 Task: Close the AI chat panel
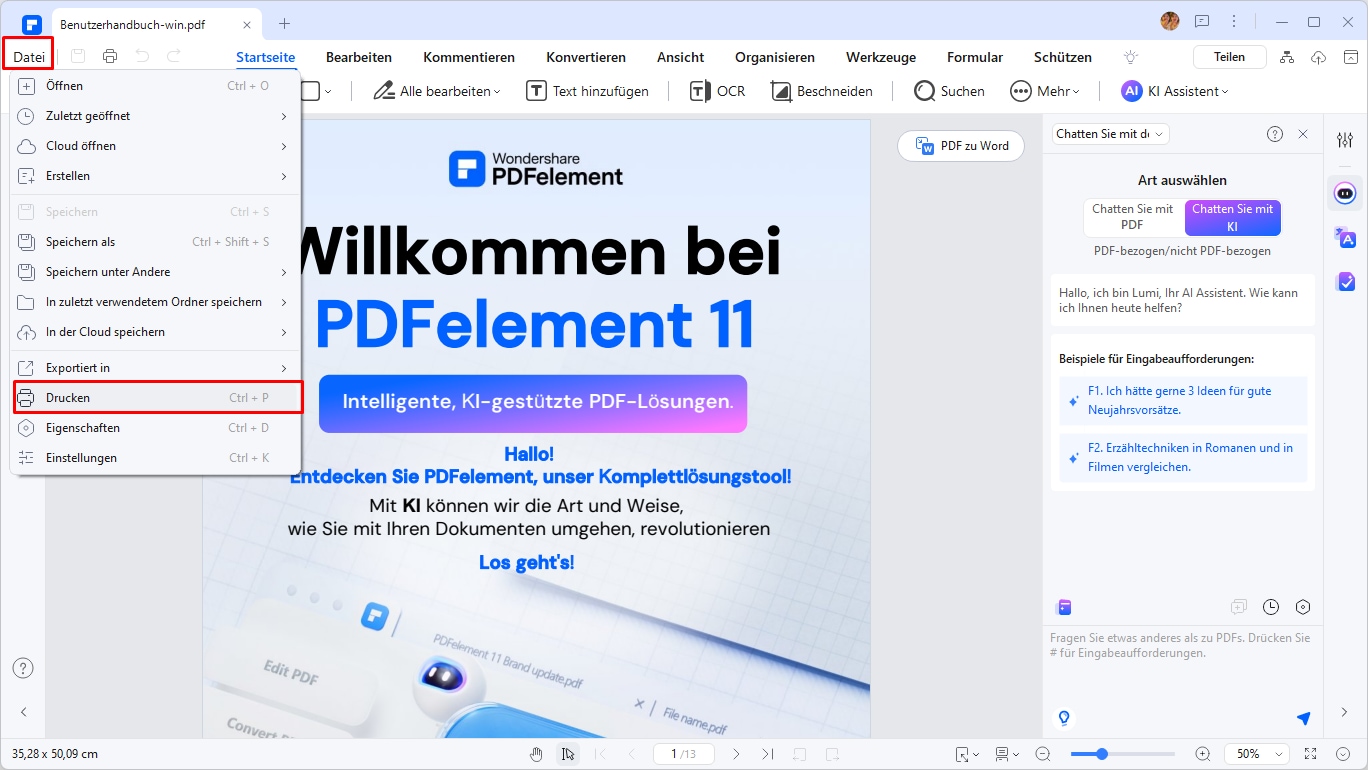tap(1303, 134)
